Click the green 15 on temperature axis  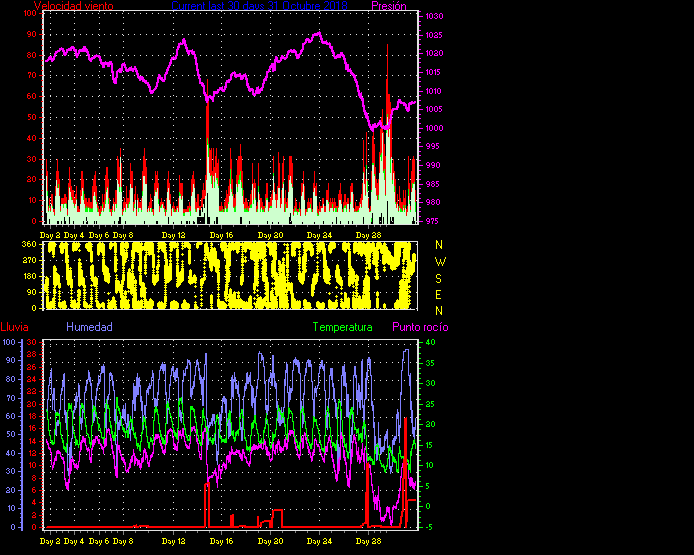point(430,445)
